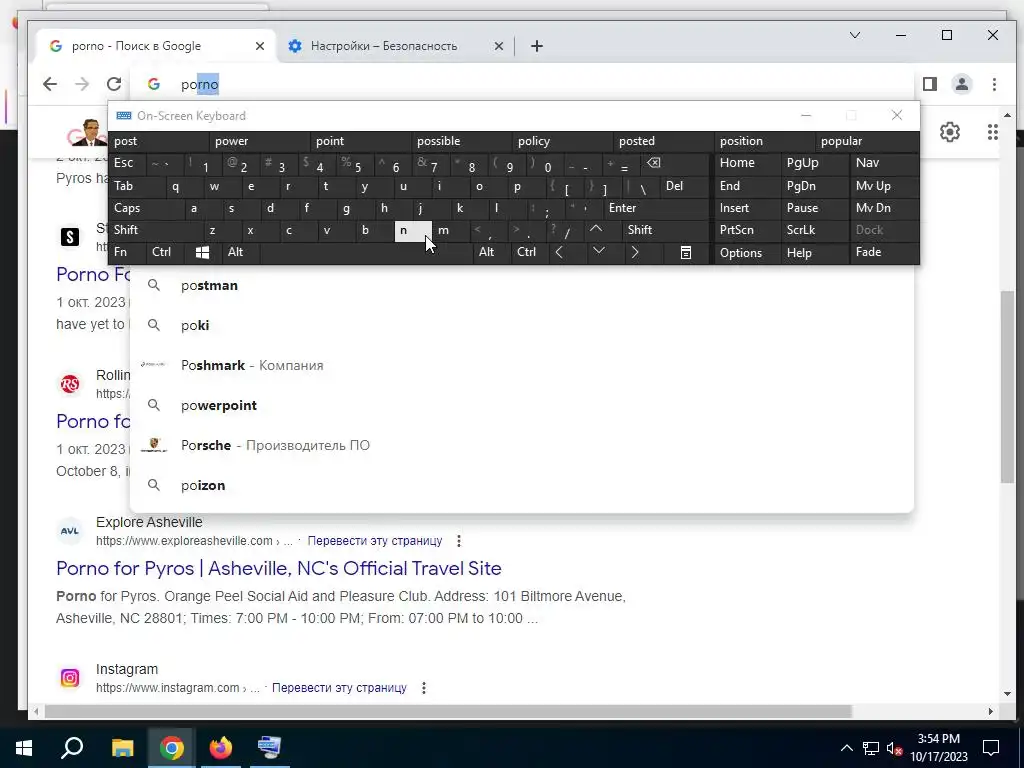Click the PrtScn key on keyboard
The height and width of the screenshot is (768, 1024).
pyautogui.click(x=747, y=230)
